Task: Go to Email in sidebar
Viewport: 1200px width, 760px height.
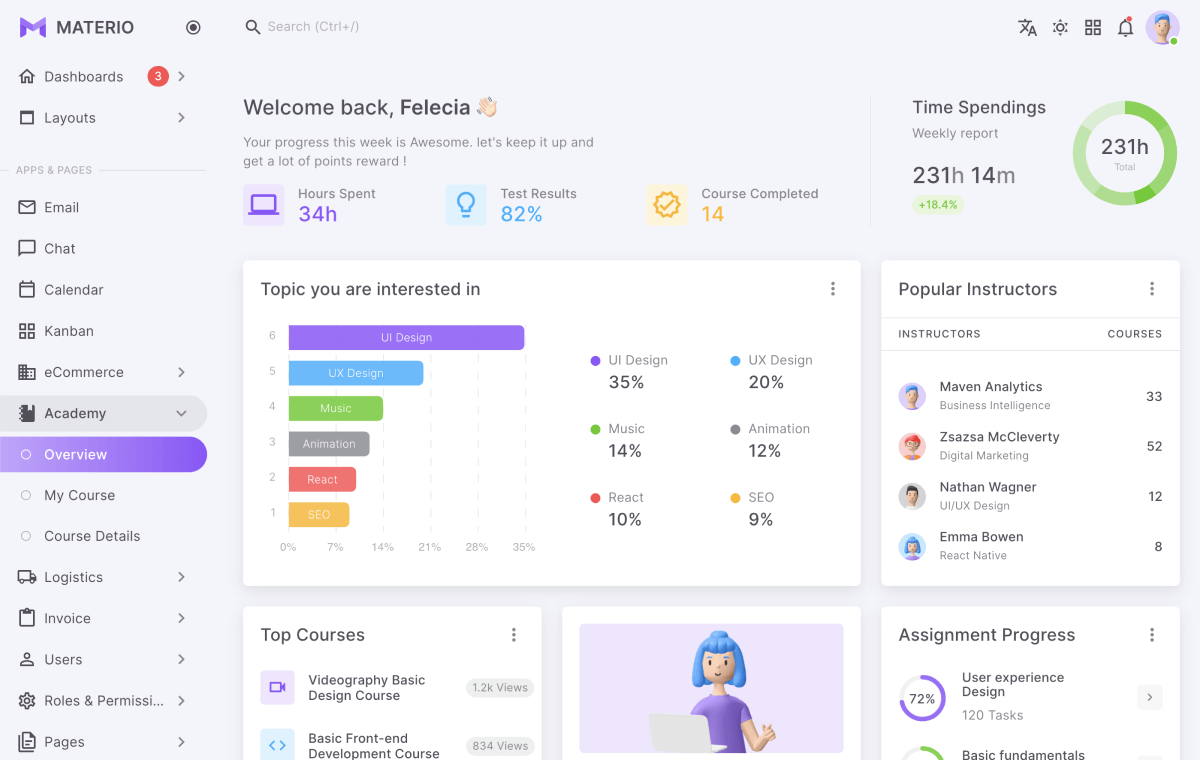Action: [103, 208]
